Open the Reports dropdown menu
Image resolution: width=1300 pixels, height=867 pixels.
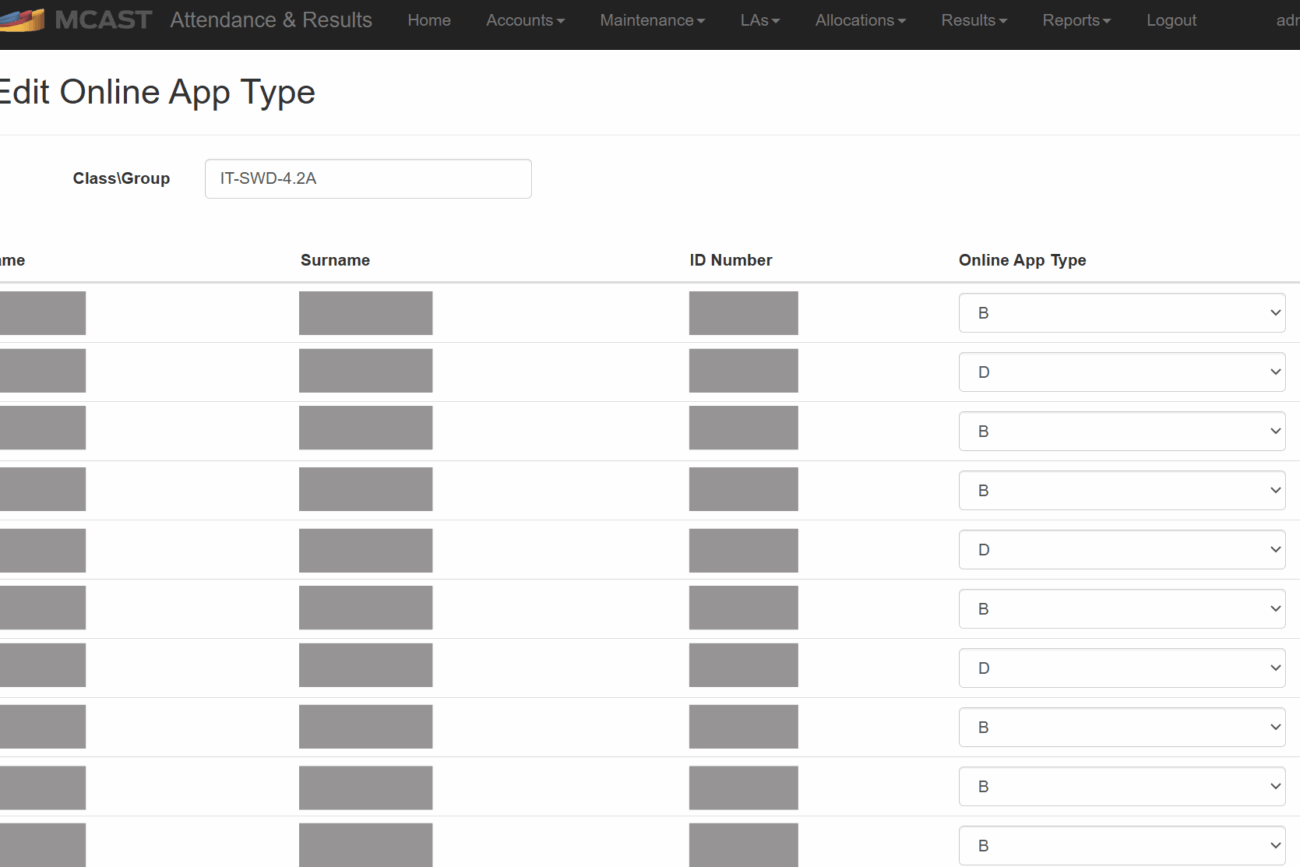(x=1076, y=20)
